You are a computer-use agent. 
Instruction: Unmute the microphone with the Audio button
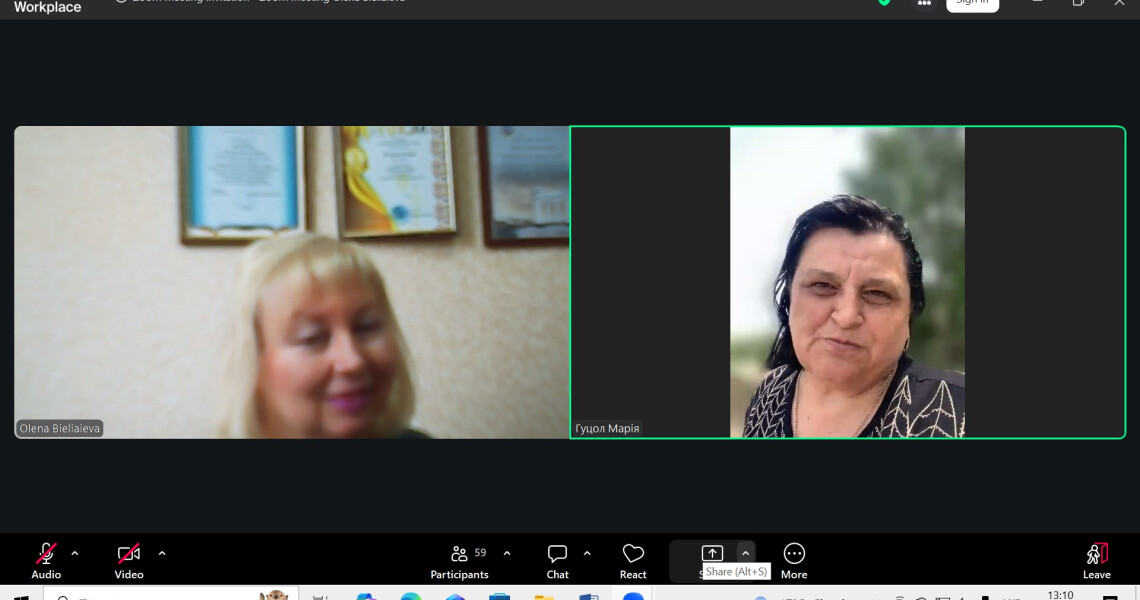click(x=46, y=561)
